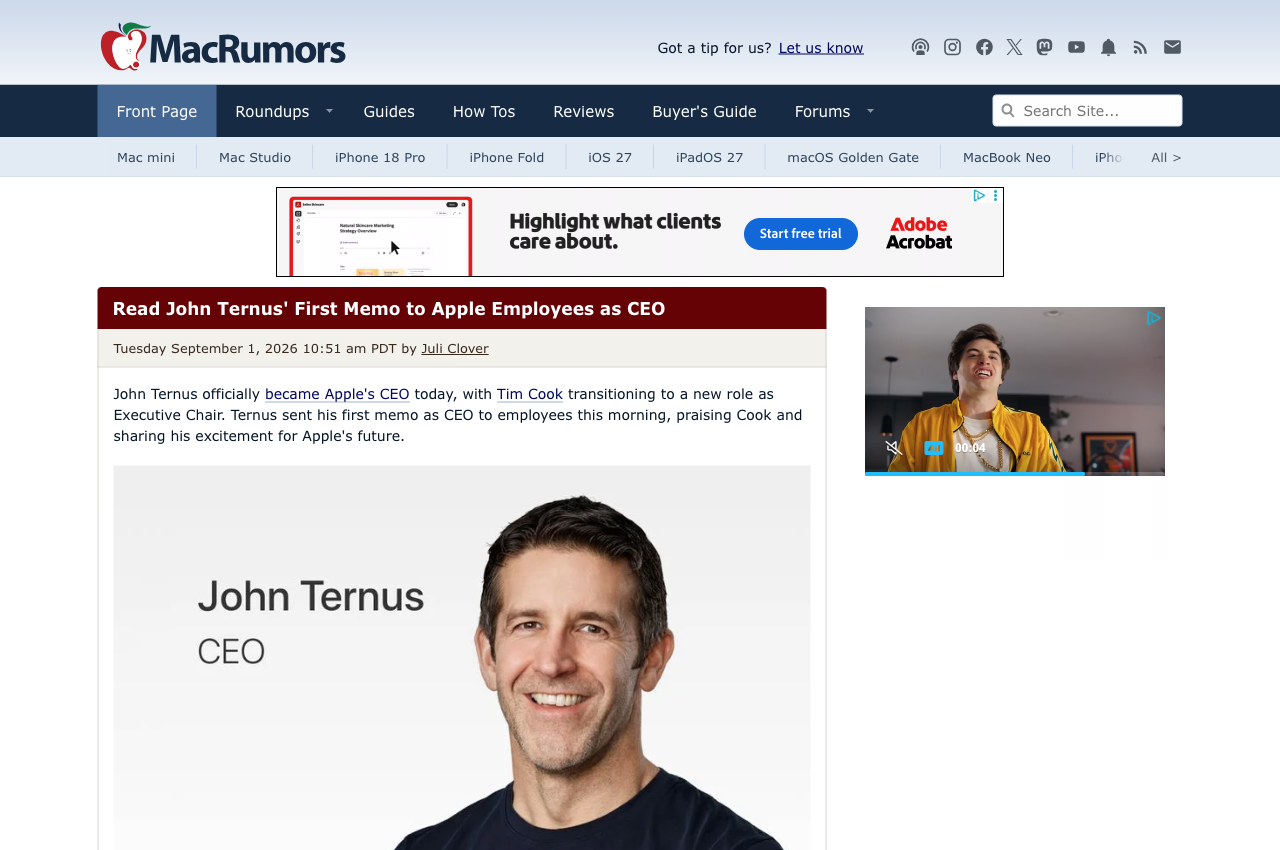Image resolution: width=1280 pixels, height=850 pixels.
Task: Click the Adobe ad document preview image
Action: pos(381,236)
